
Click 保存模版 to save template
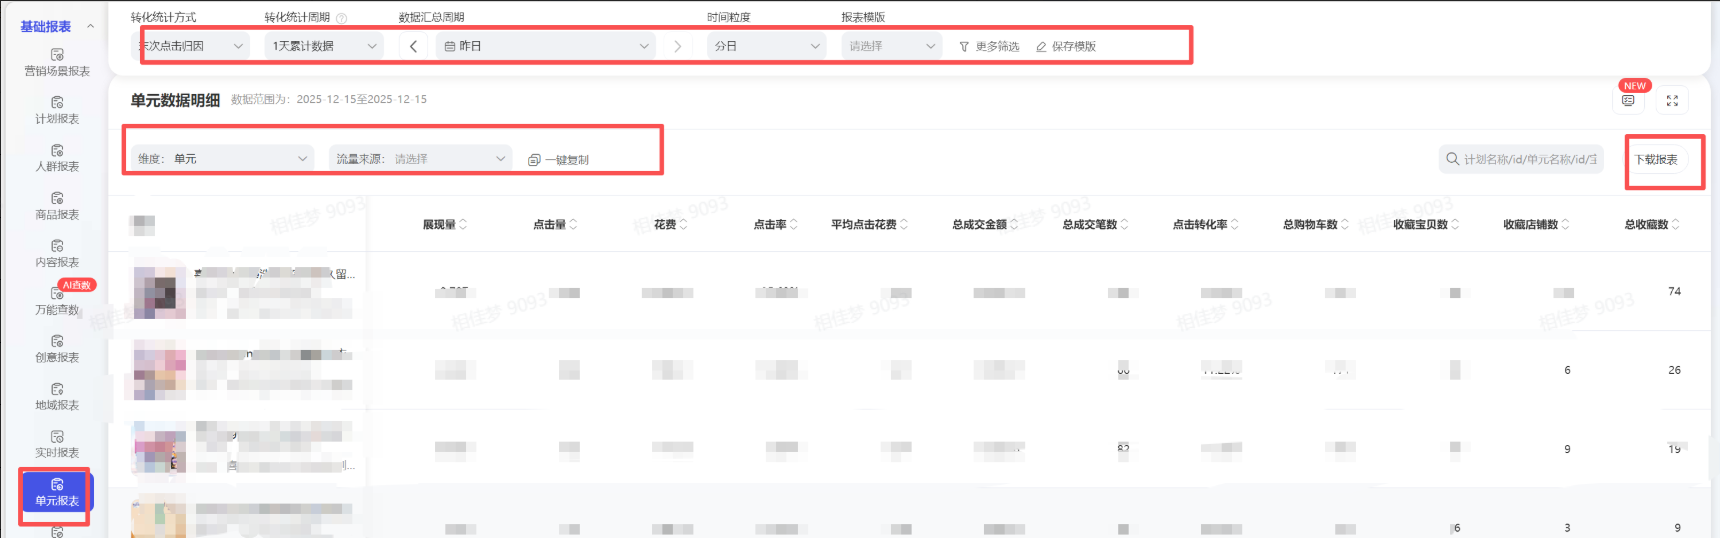(1066, 46)
